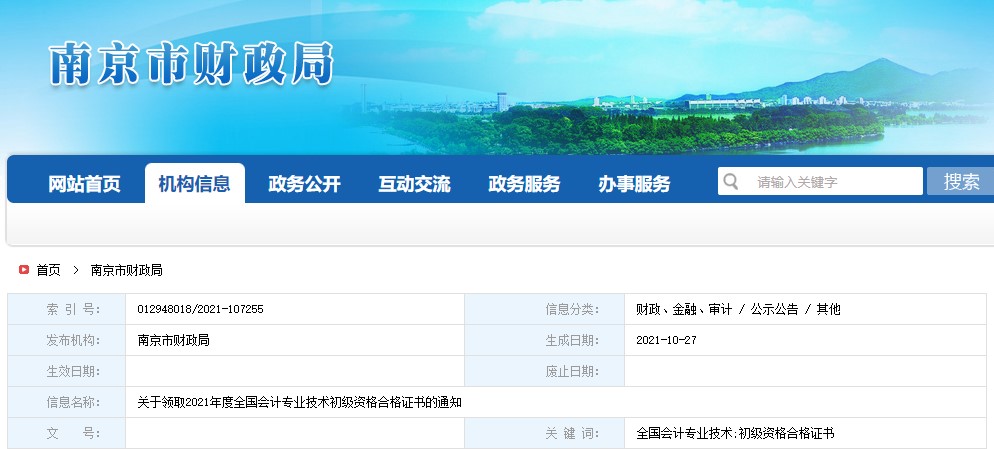The image size is (994, 449).
Task: Follow the 首页 breadcrumb link
Action: (48, 270)
